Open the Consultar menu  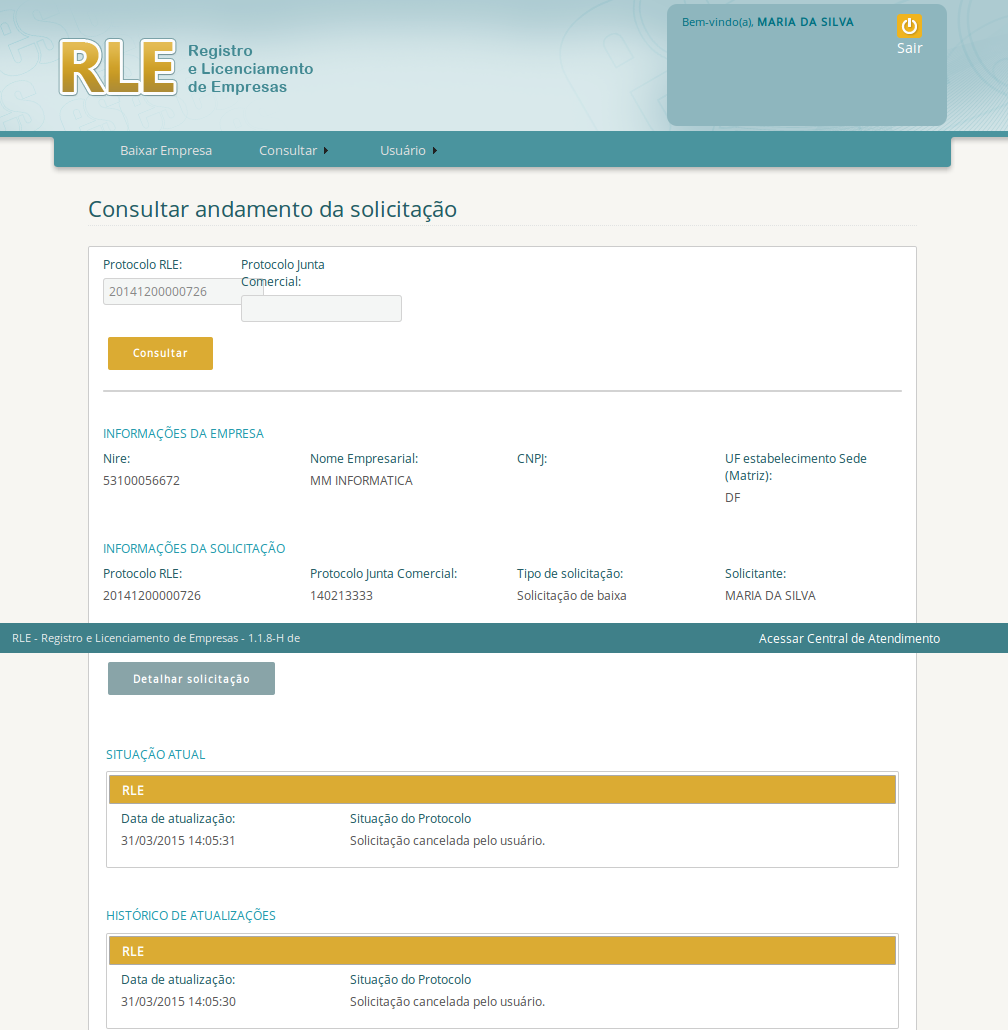[288, 150]
